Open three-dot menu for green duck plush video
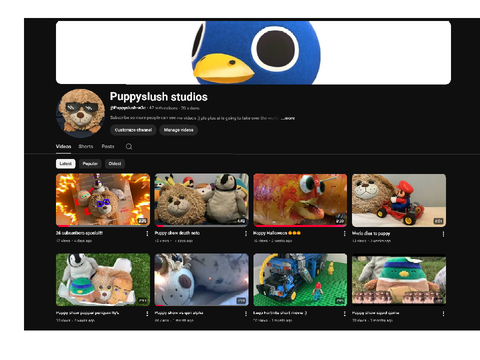 pos(443,314)
